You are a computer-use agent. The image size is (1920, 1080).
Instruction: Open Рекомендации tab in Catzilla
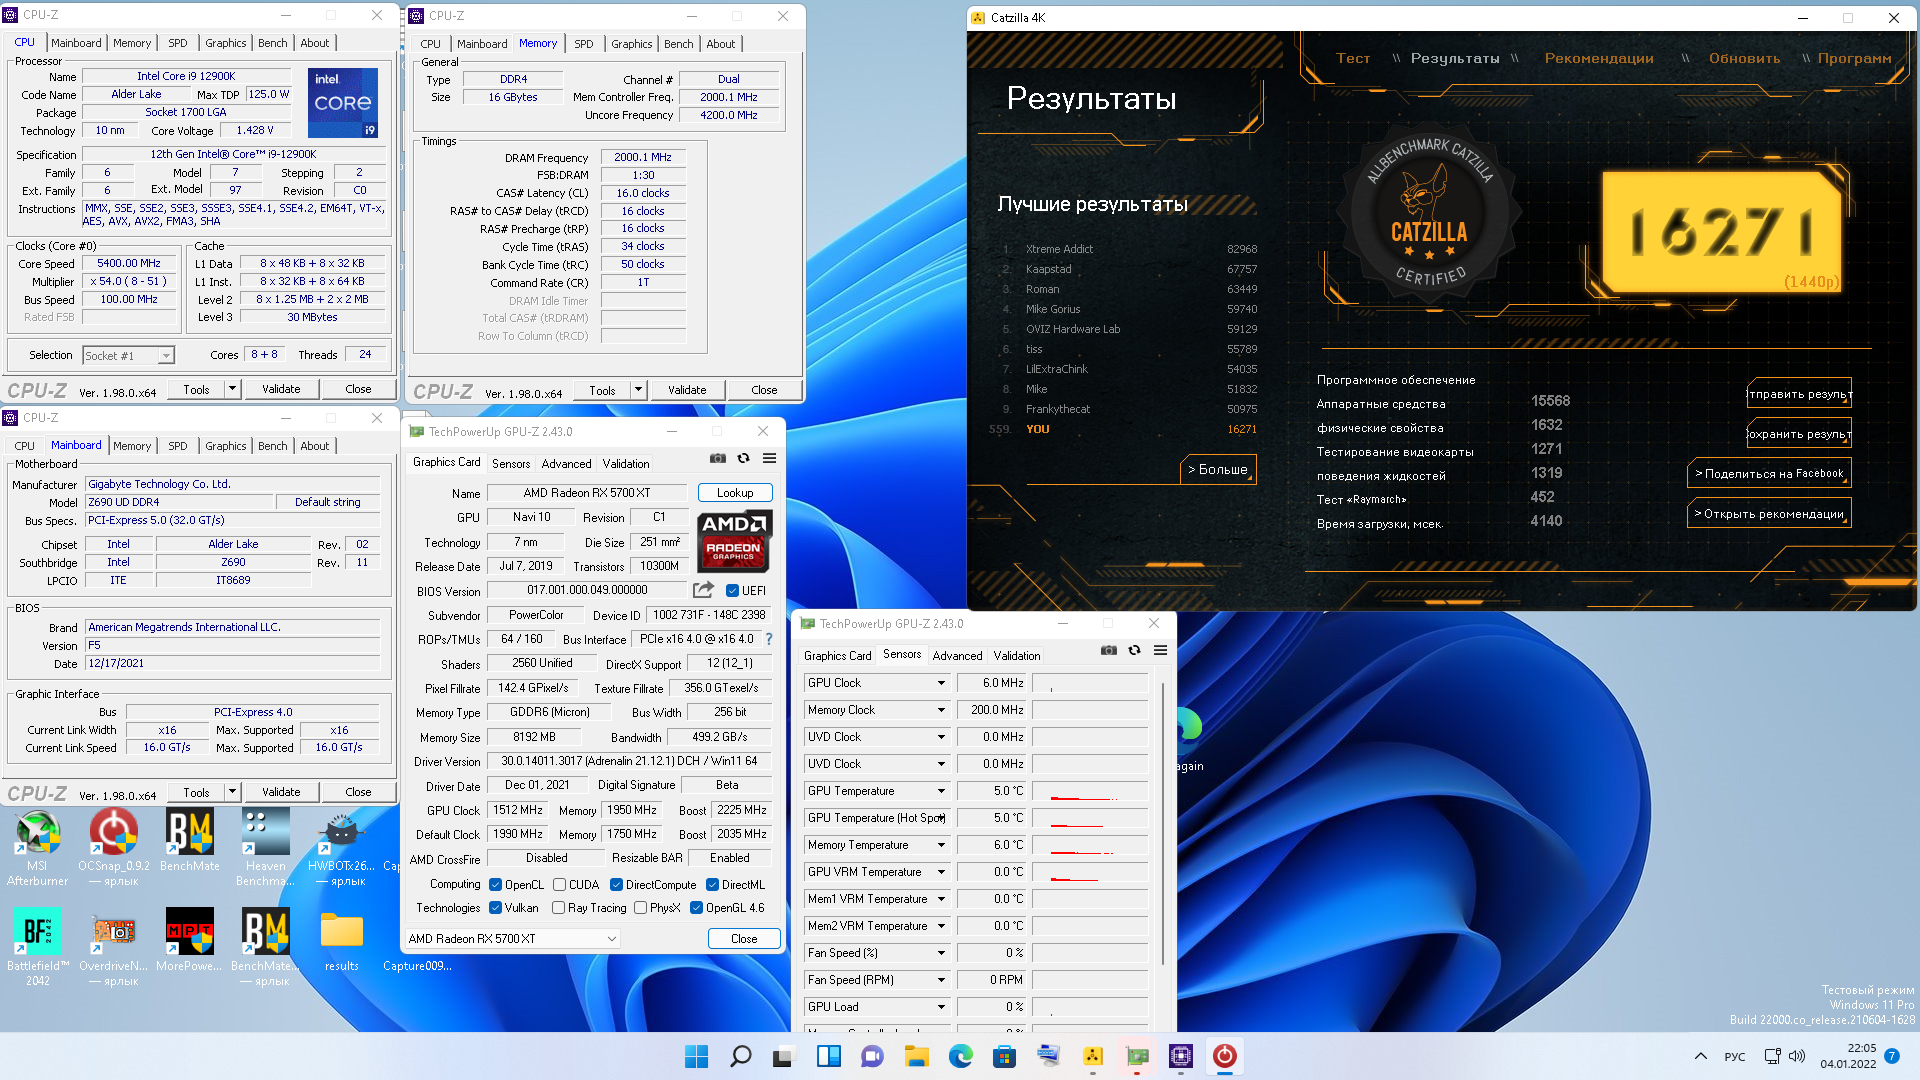coord(1598,58)
